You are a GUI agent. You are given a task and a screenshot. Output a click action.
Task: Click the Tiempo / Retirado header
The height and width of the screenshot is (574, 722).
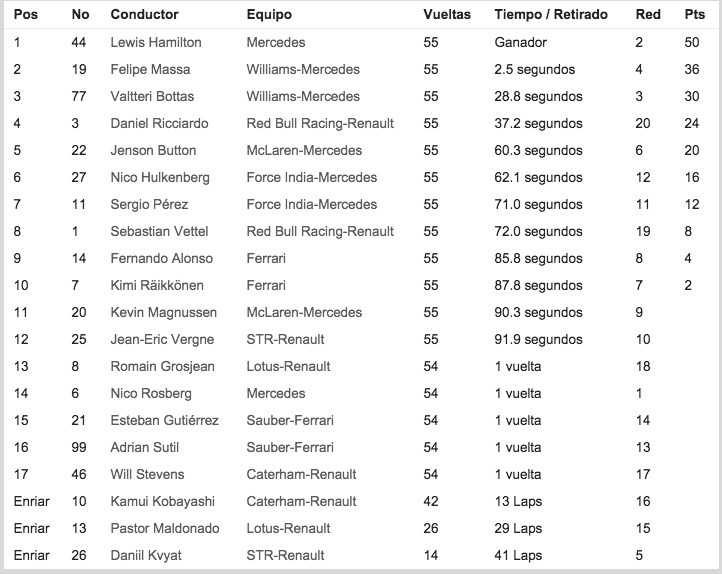point(553,15)
